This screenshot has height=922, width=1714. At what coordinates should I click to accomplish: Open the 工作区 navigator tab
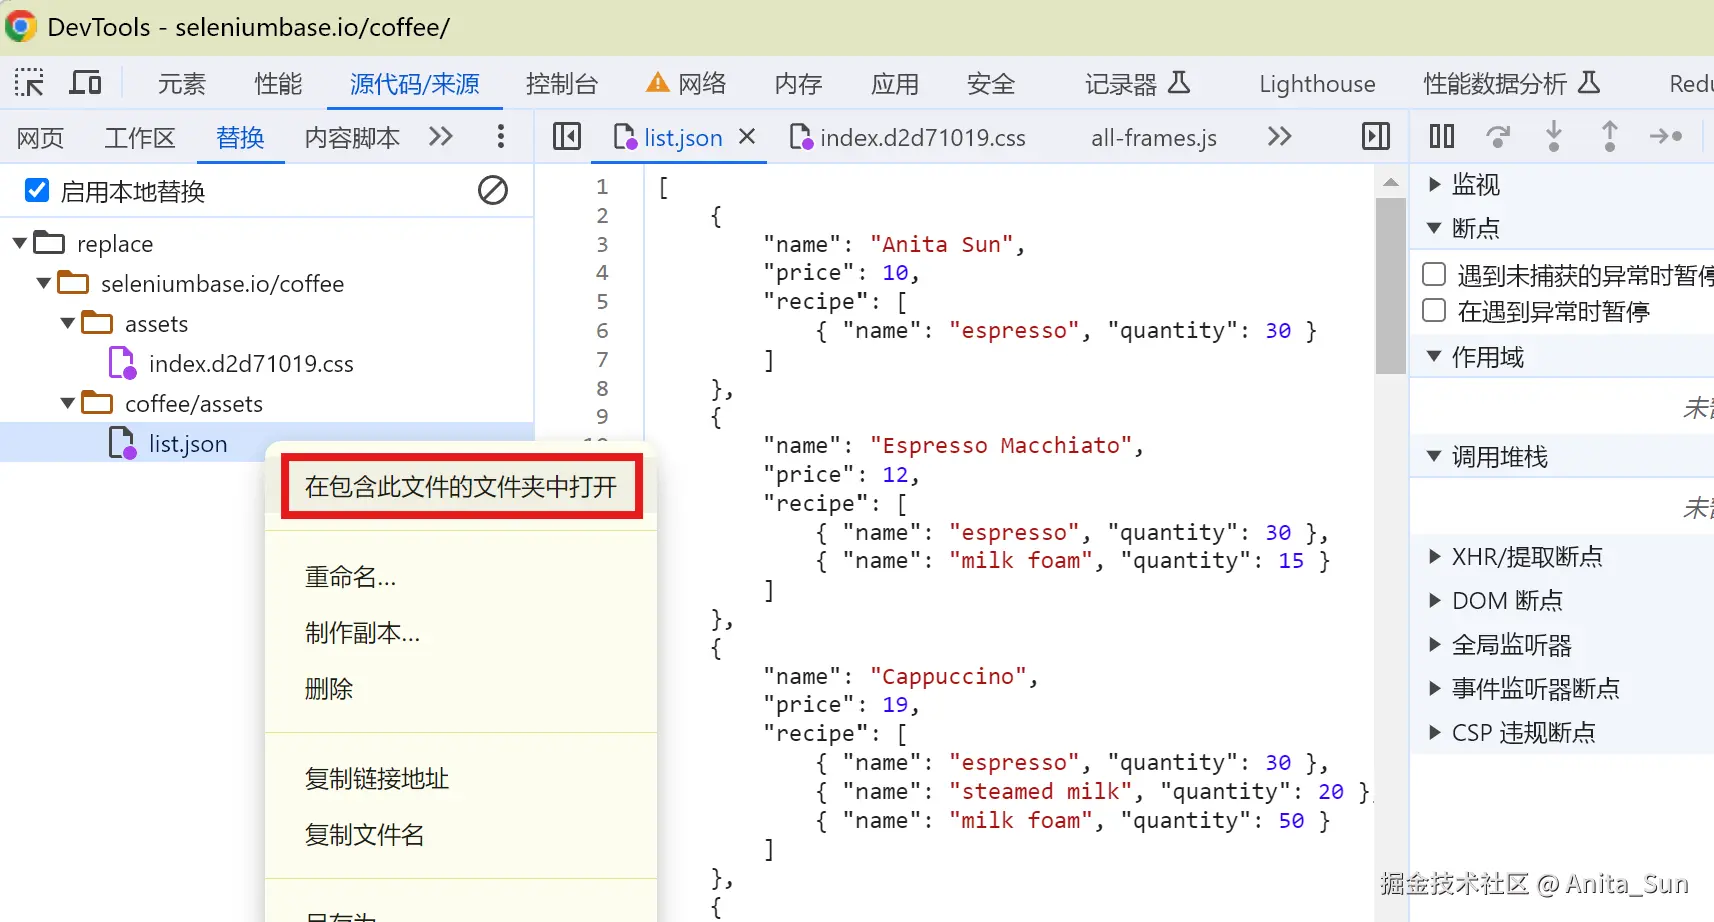(140, 137)
